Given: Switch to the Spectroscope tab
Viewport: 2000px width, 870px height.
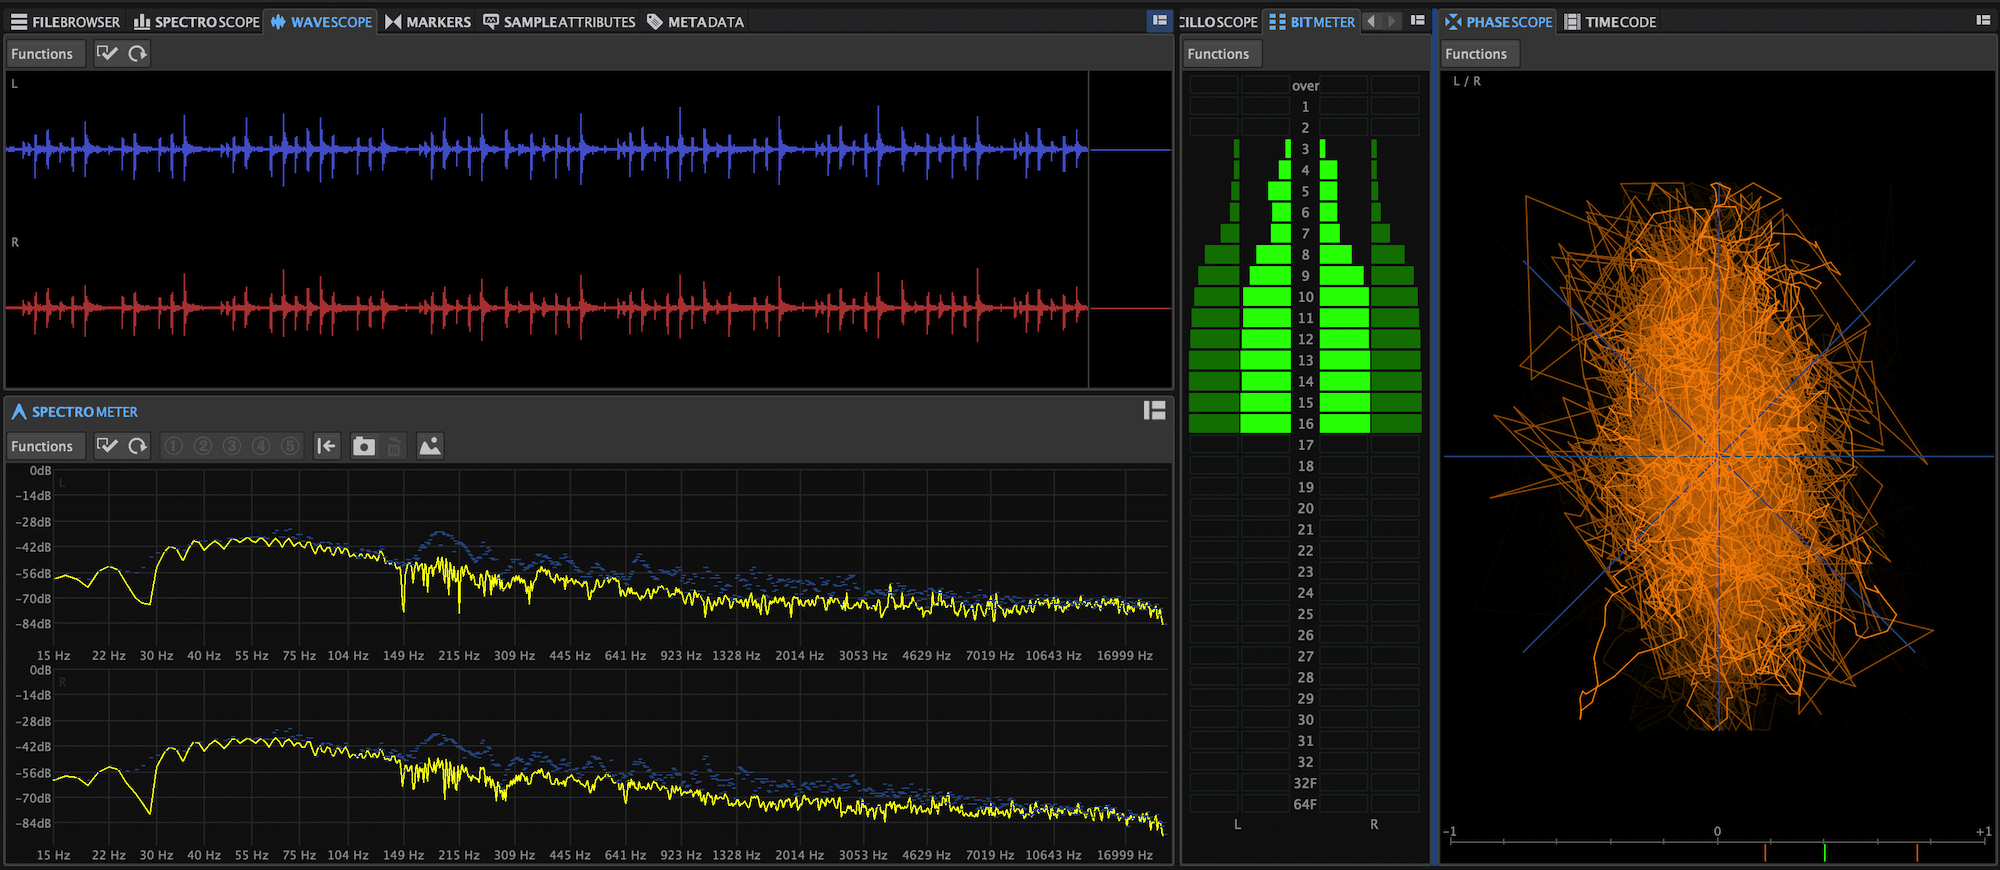Looking at the screenshot, I should pos(197,22).
